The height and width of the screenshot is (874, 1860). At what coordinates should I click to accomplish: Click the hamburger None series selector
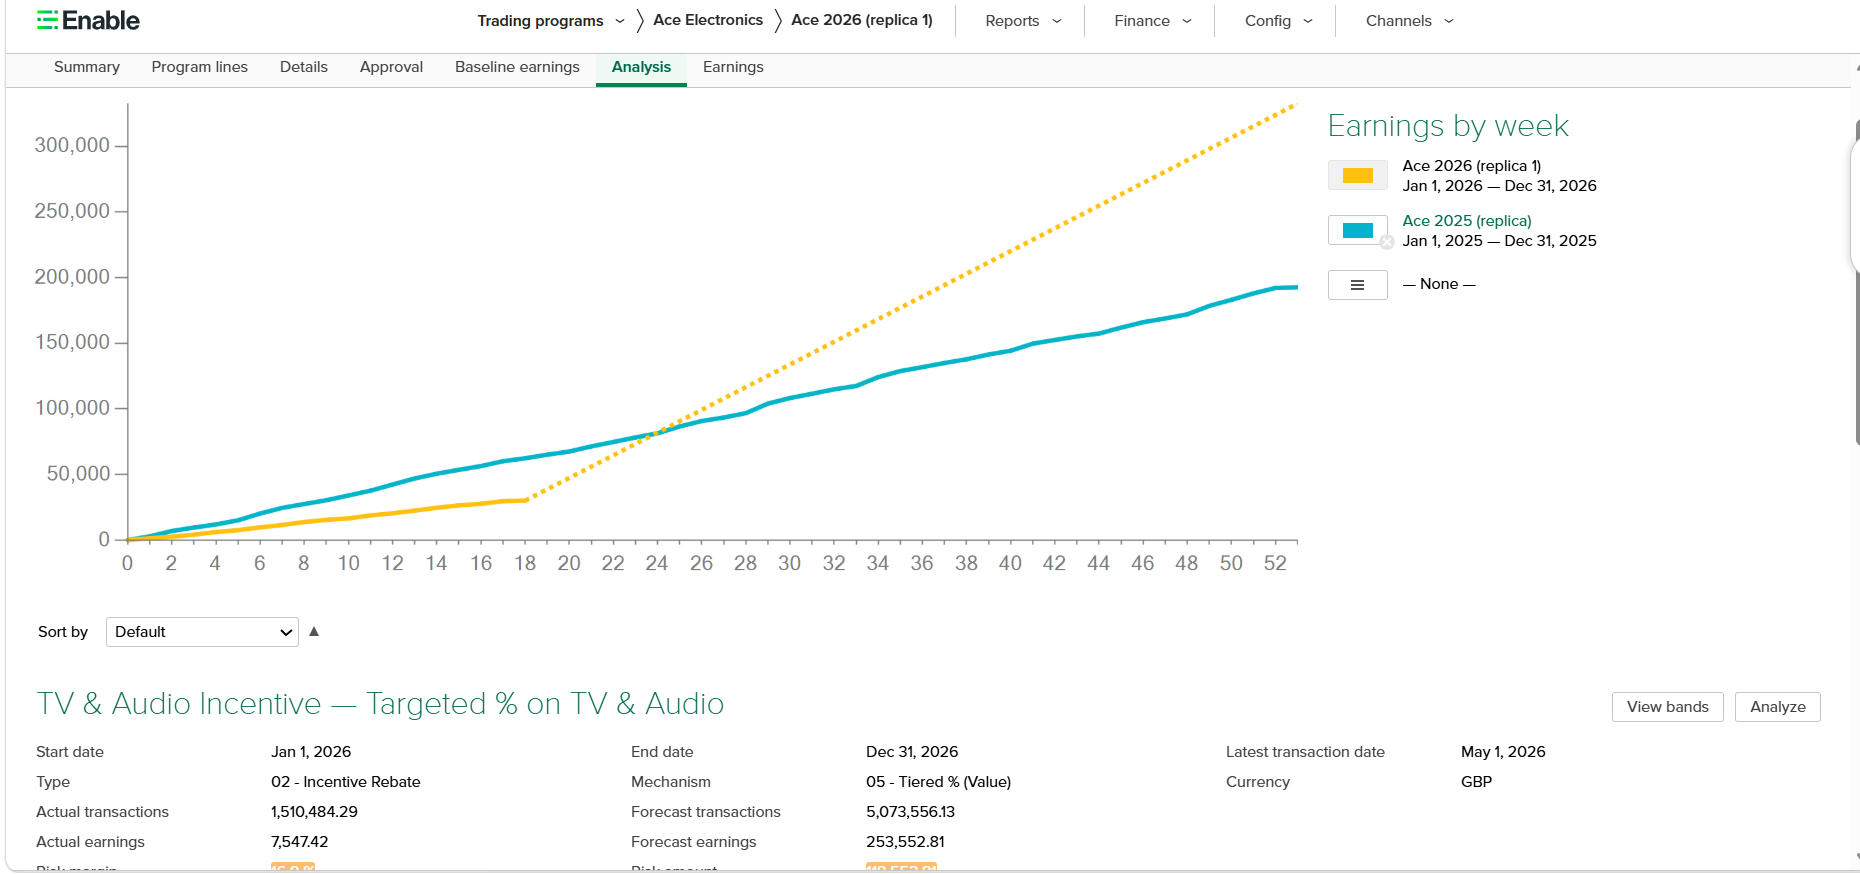click(1357, 285)
